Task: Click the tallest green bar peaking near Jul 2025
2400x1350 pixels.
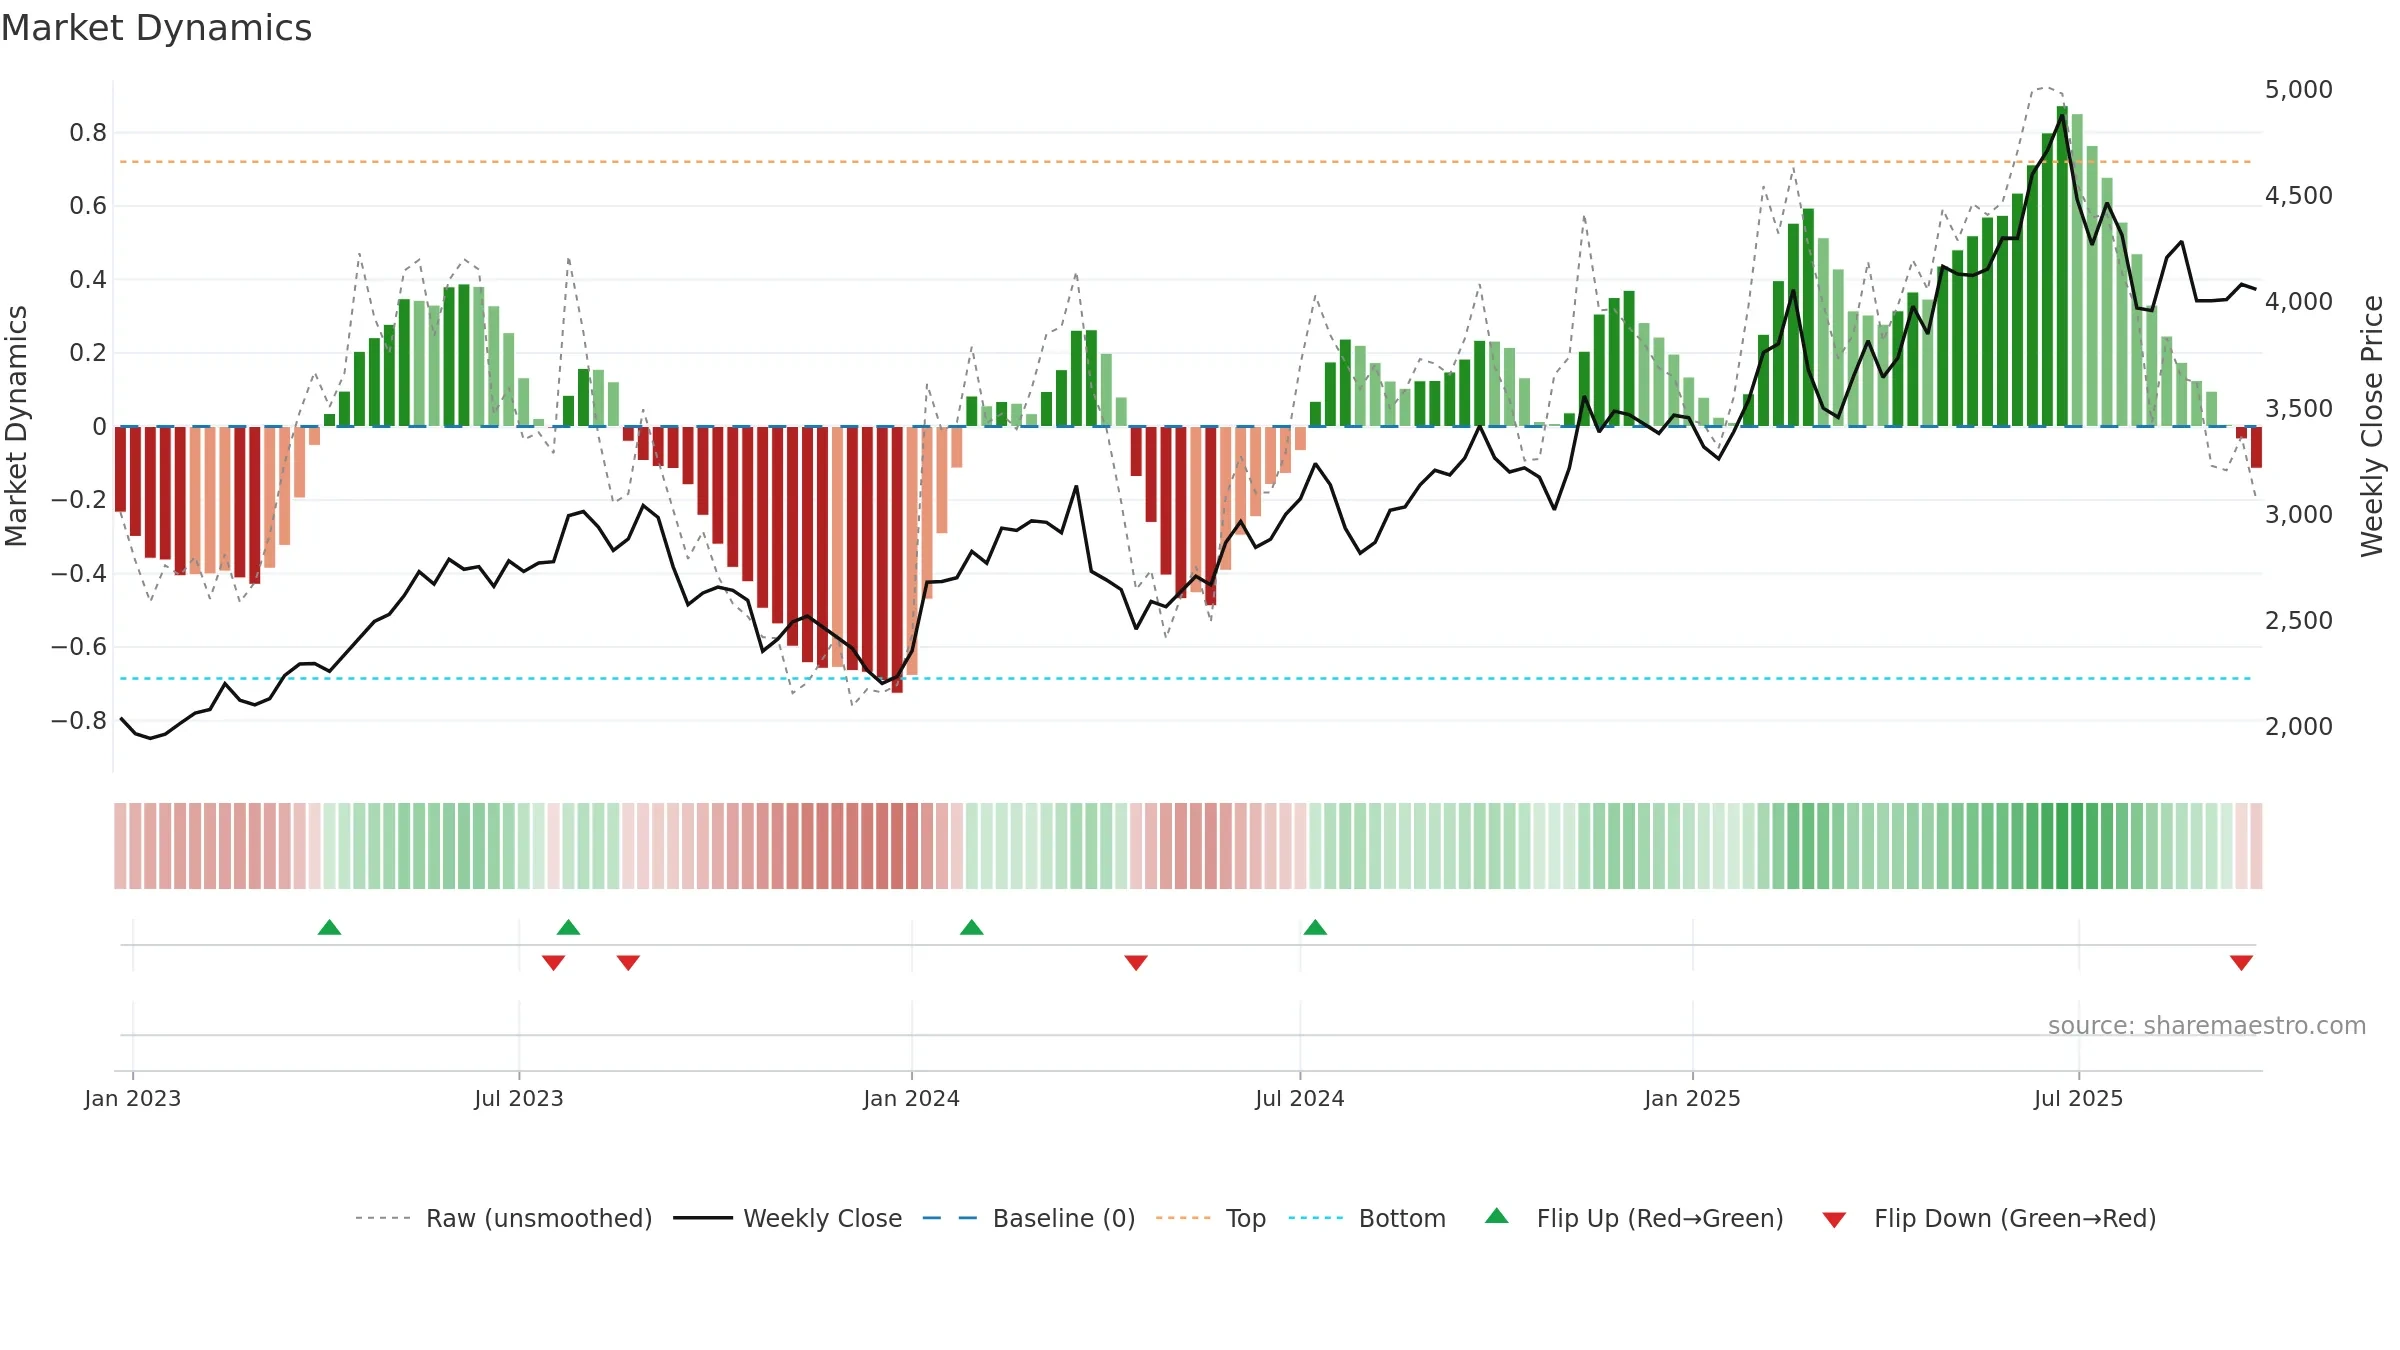Action: coord(2062,266)
